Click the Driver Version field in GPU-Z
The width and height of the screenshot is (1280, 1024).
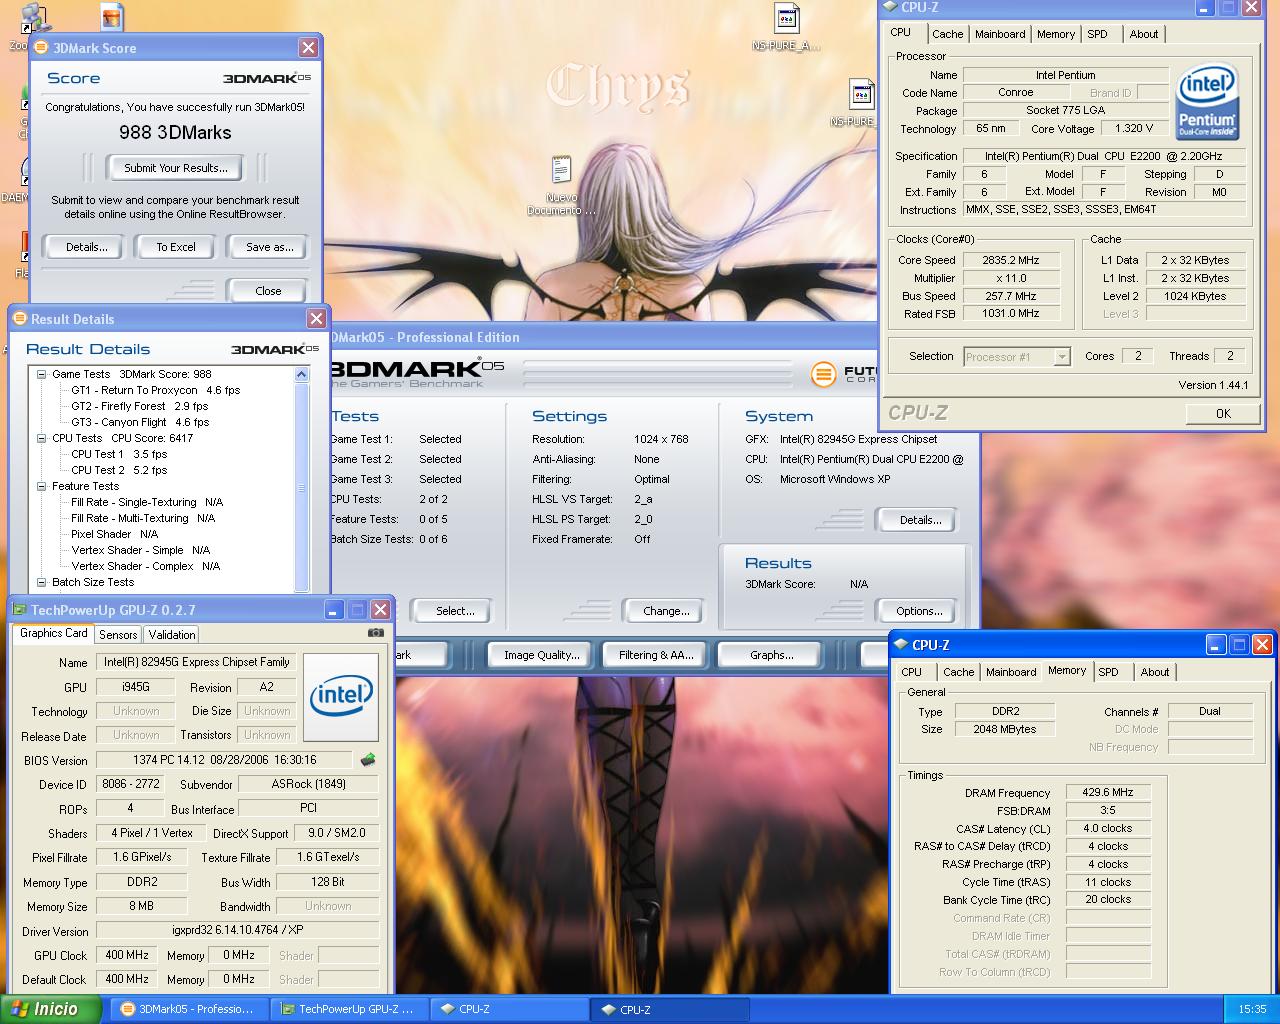point(238,930)
